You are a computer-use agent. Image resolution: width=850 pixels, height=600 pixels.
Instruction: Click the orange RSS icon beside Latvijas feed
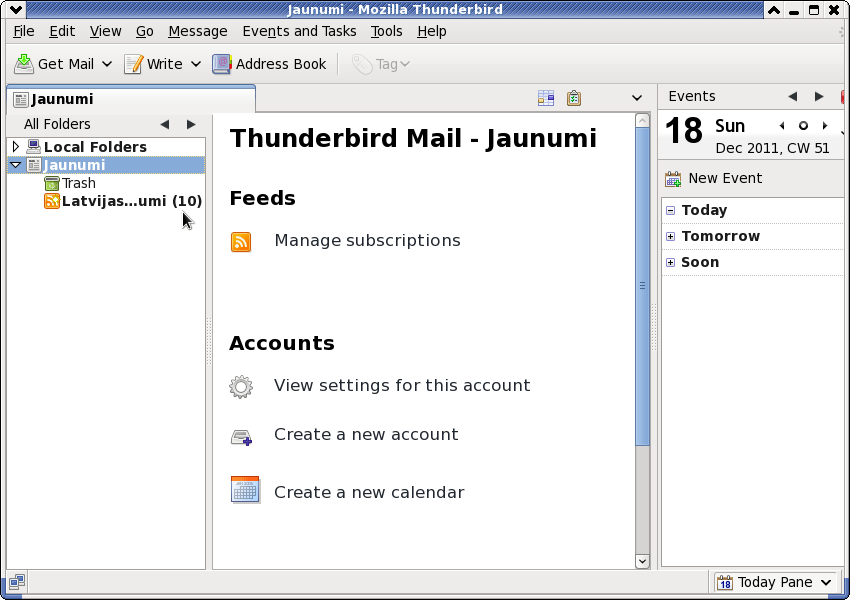click(51, 201)
